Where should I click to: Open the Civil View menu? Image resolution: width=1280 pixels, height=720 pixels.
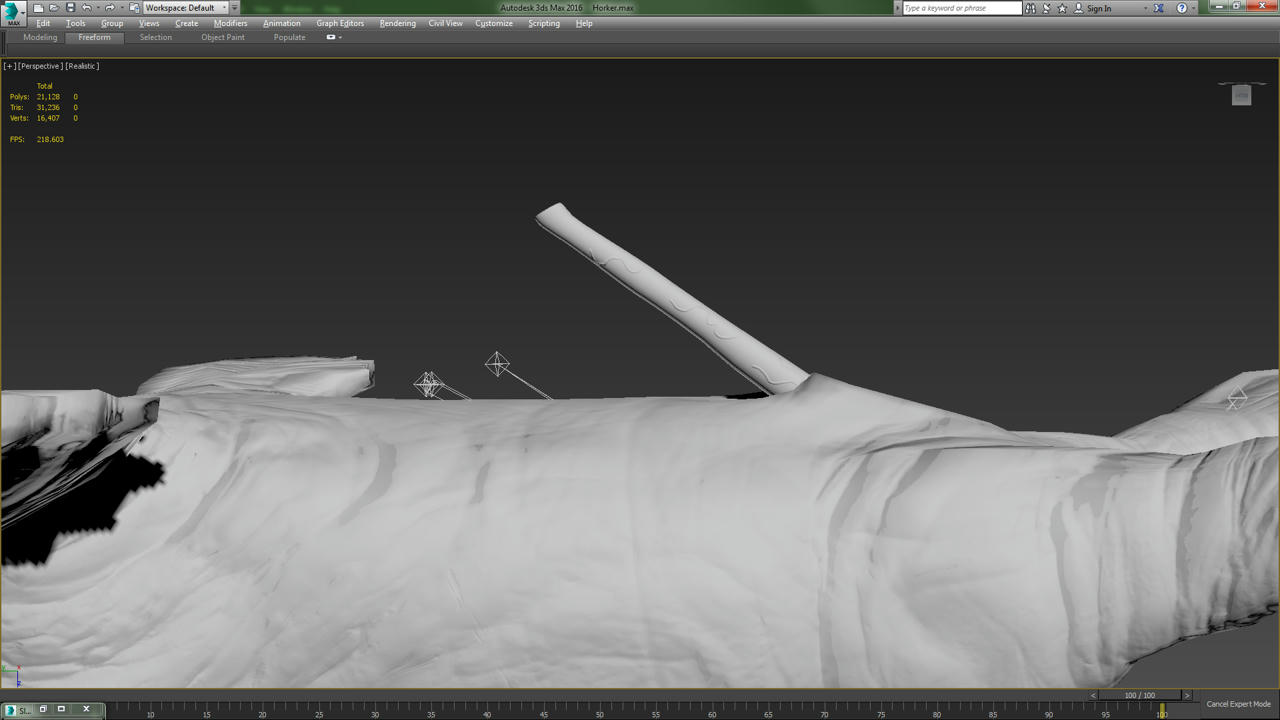tap(446, 23)
